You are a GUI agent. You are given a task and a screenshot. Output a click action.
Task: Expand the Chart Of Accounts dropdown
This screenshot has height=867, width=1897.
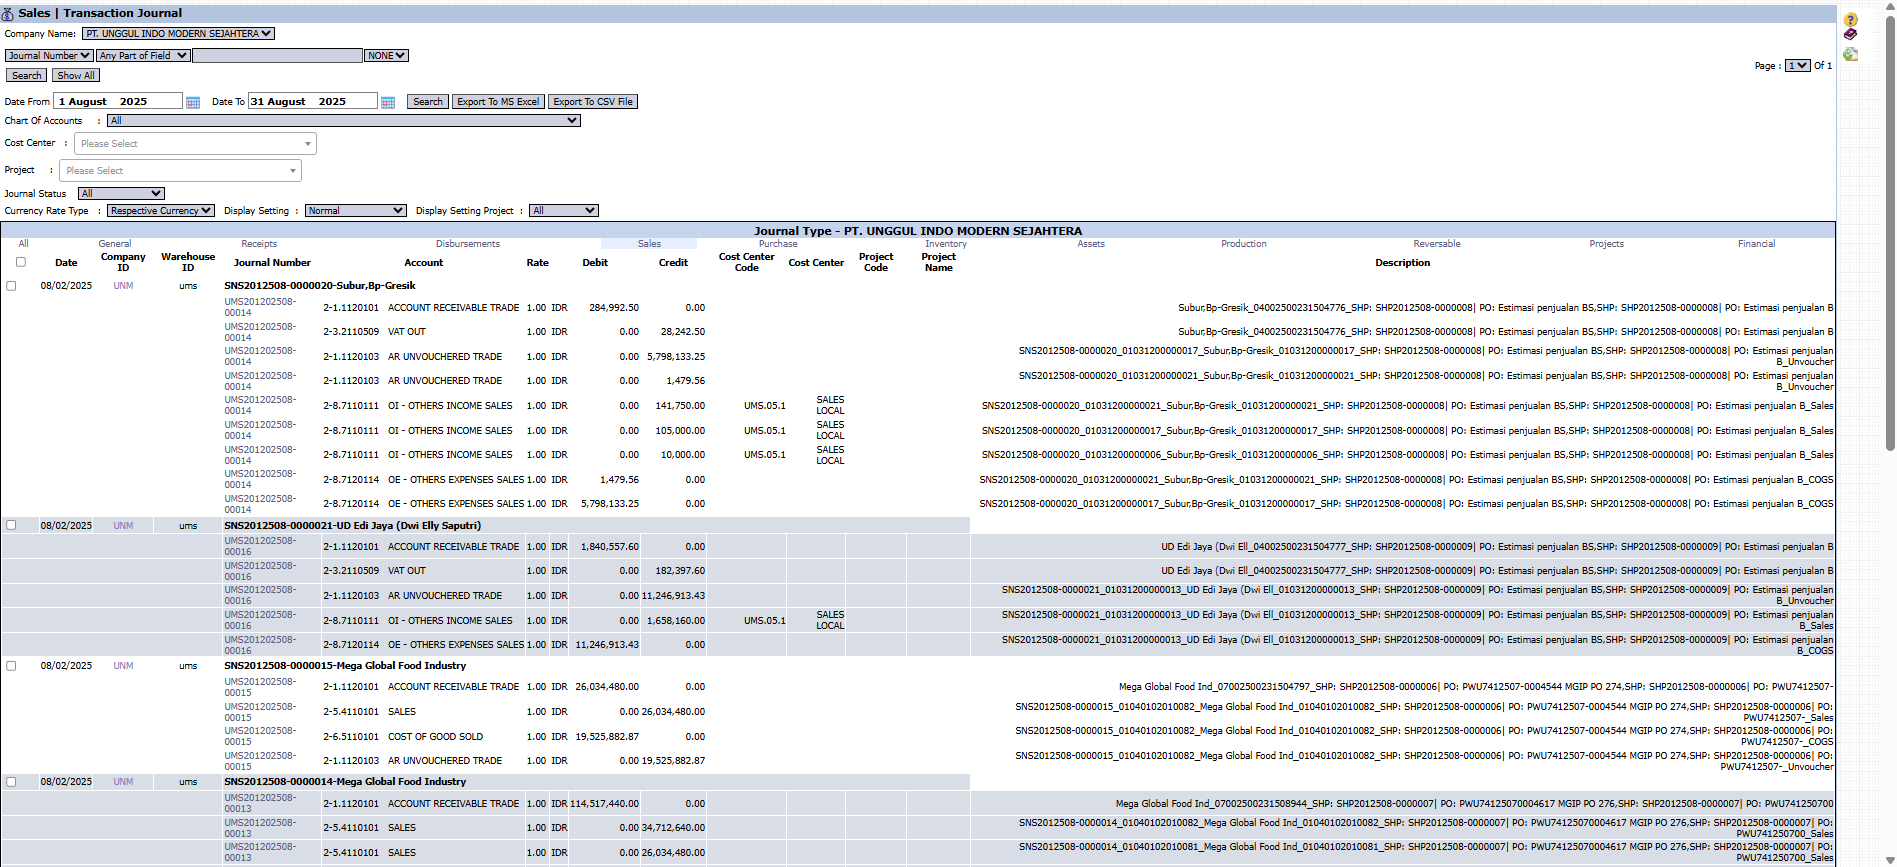tap(343, 121)
